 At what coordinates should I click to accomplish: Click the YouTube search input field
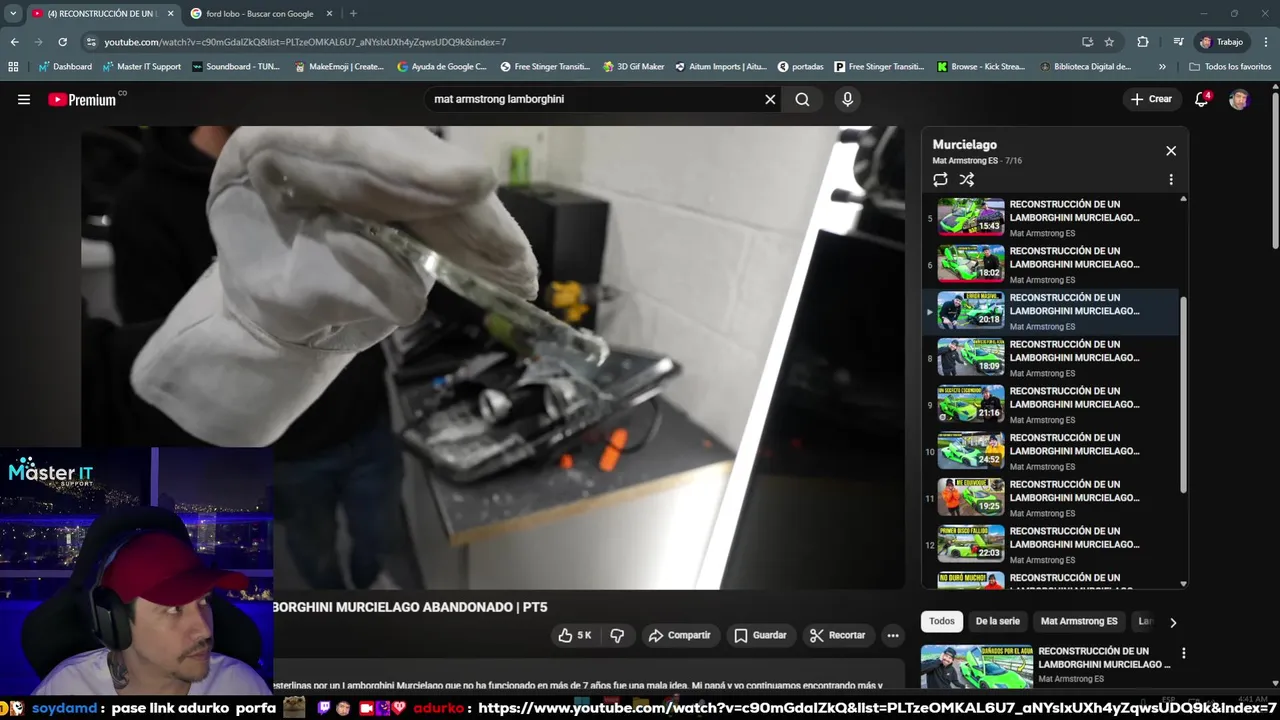click(594, 99)
